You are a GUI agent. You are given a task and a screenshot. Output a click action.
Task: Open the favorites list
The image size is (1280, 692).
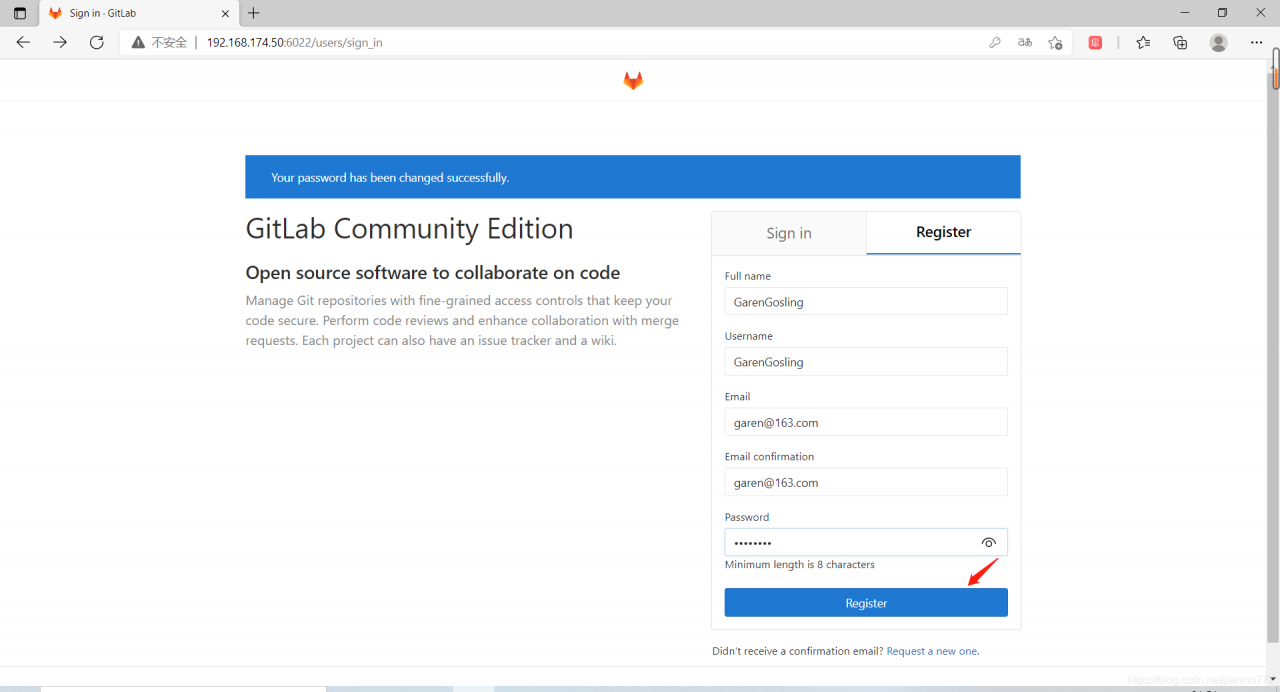pos(1143,42)
